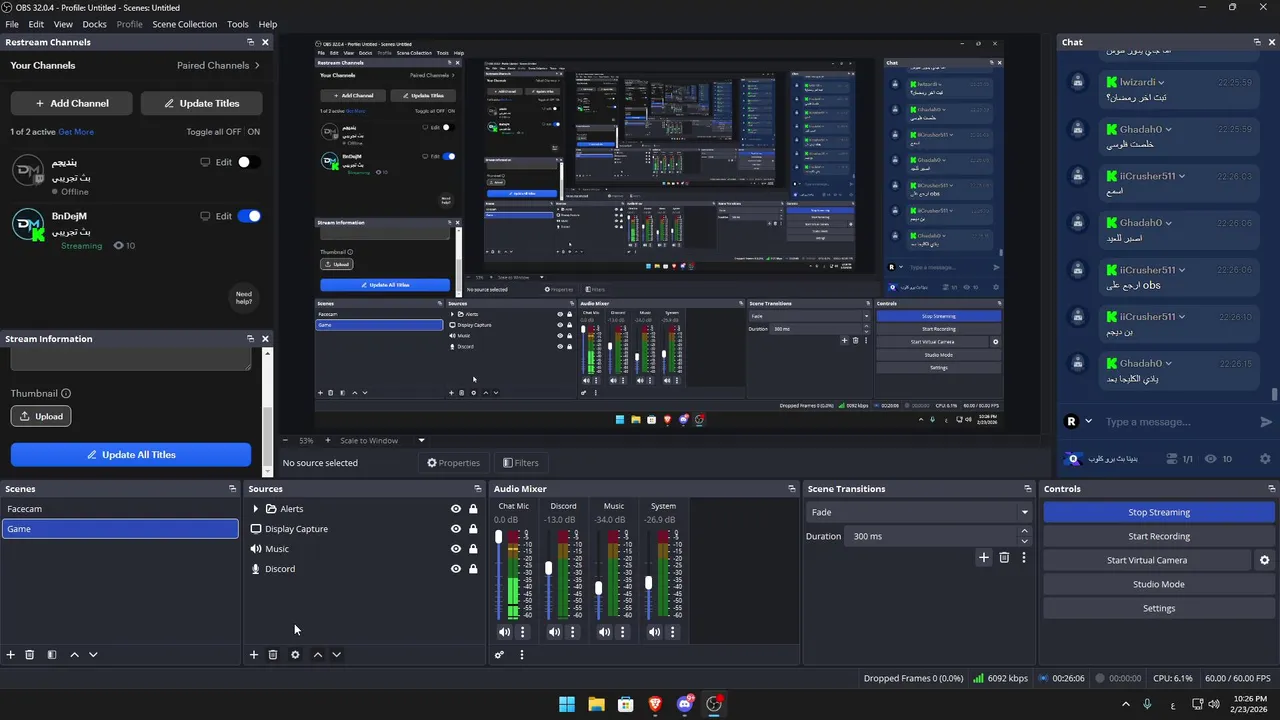Click the Start Recording button

click(1159, 536)
